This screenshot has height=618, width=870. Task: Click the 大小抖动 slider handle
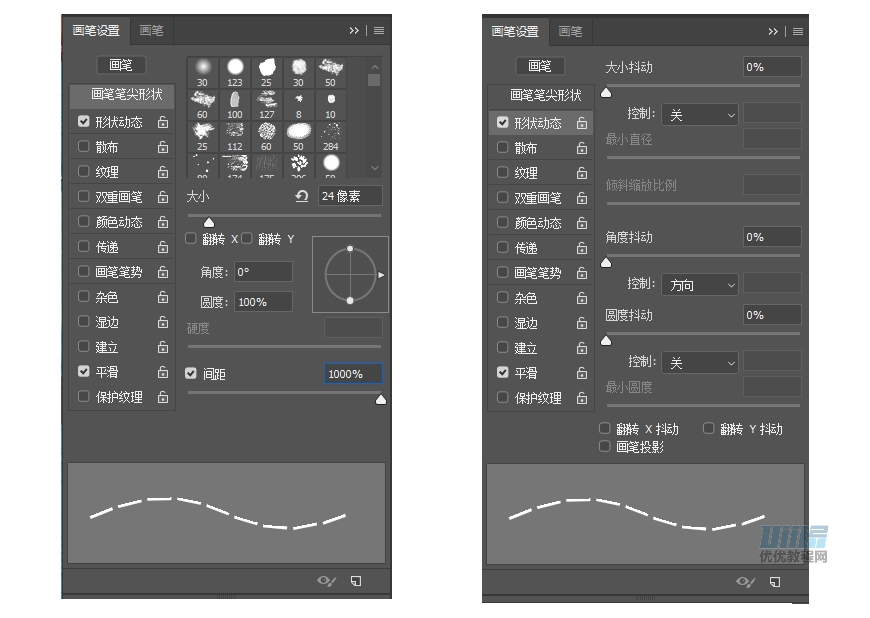(606, 93)
